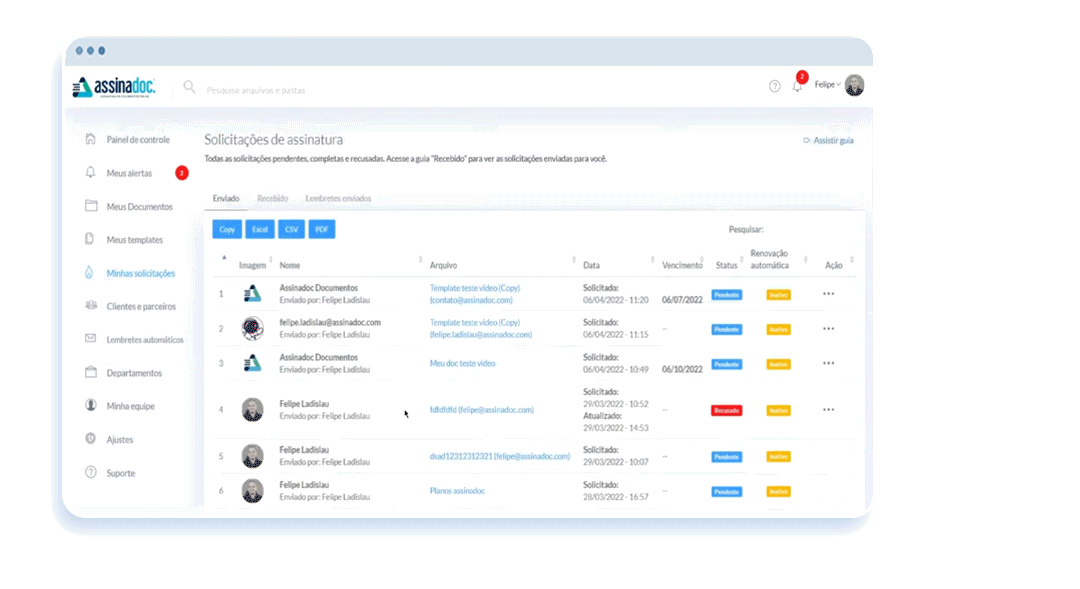1080x589 pixels.
Task: Open action menu for first row
Action: point(828,294)
